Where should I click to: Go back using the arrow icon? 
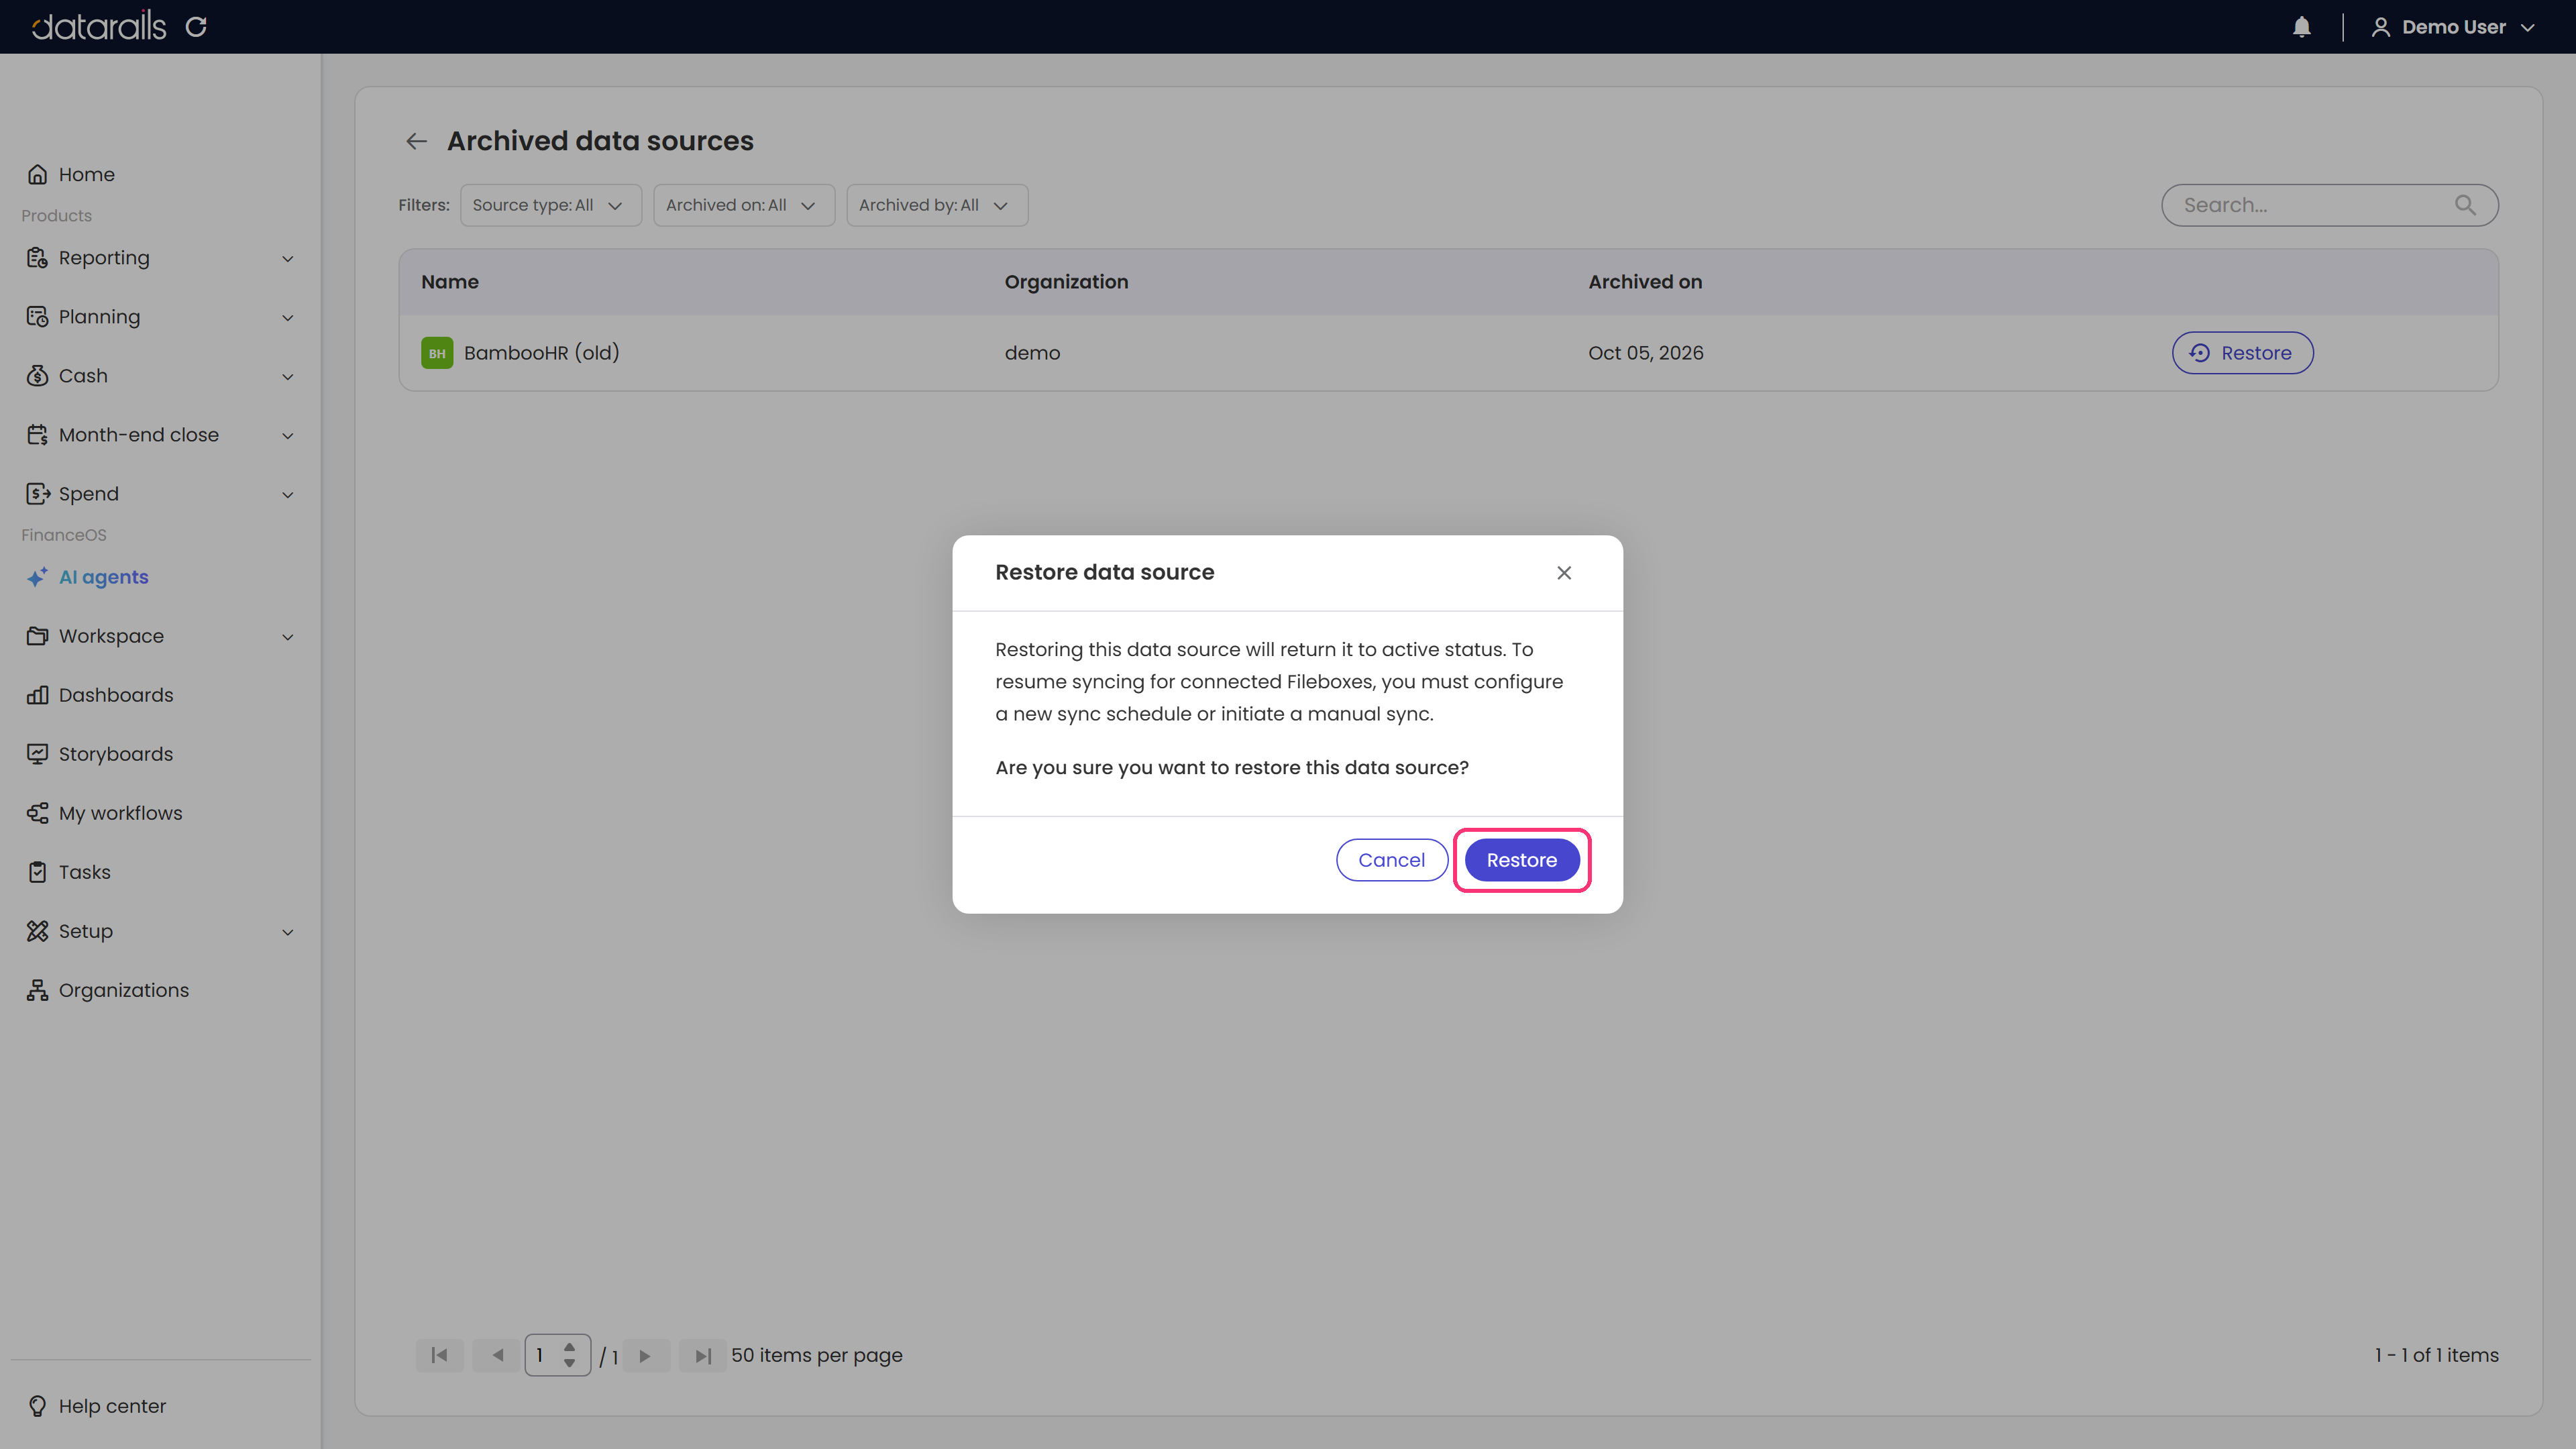pos(416,141)
